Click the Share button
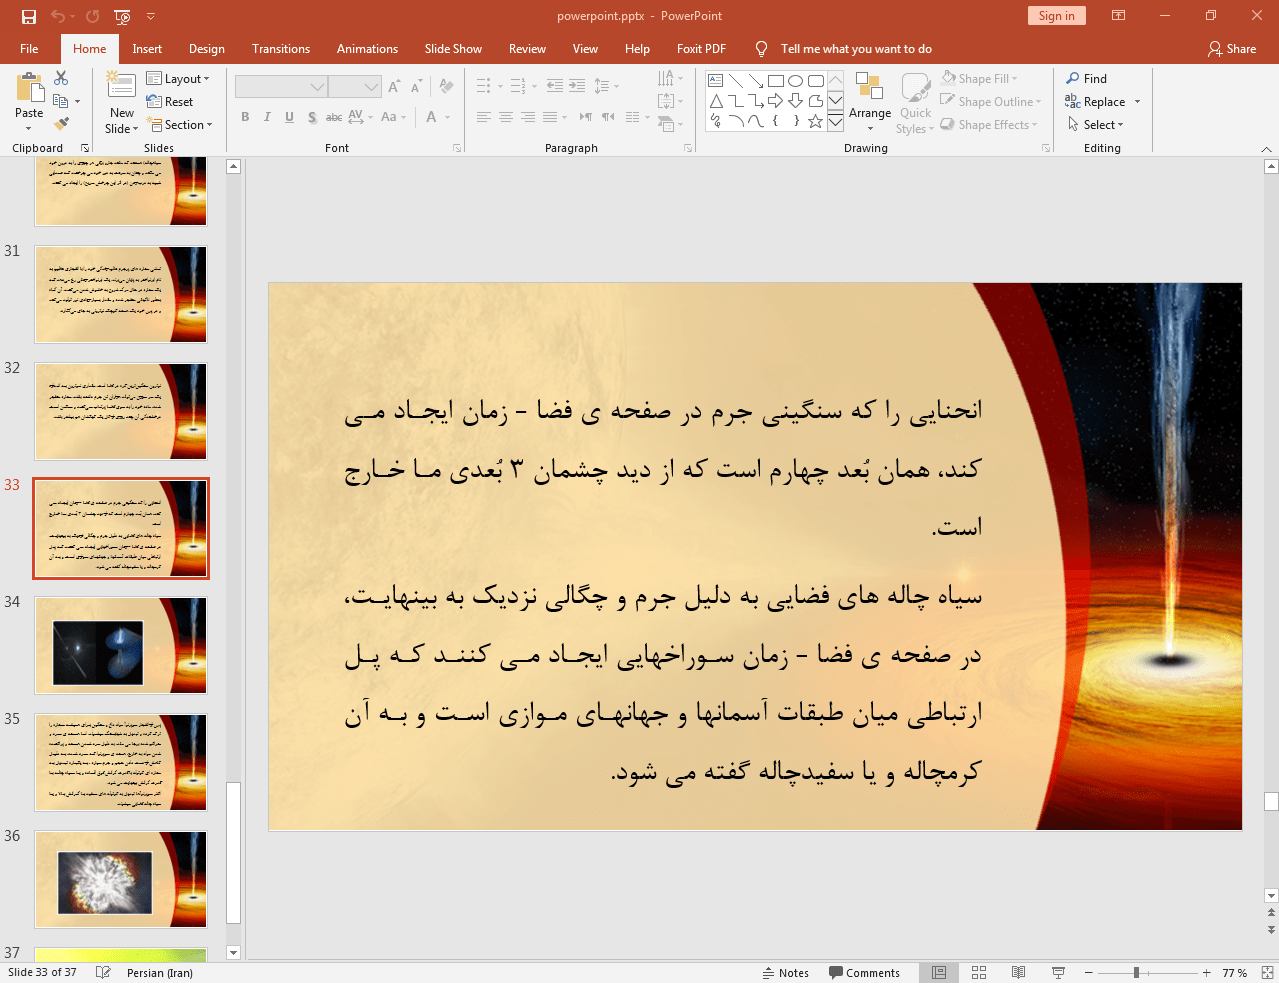Image resolution: width=1279 pixels, height=983 pixels. (x=1232, y=49)
